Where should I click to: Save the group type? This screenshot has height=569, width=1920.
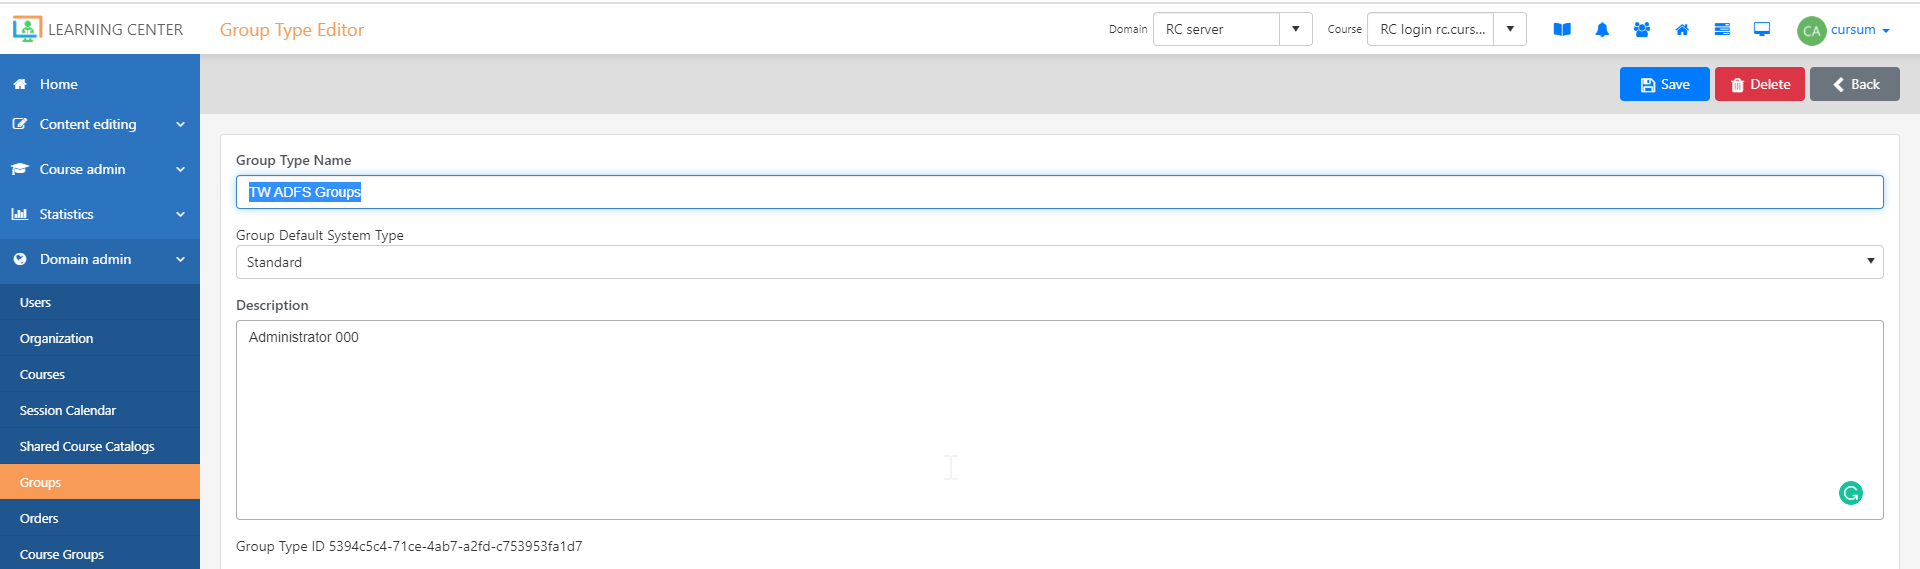point(1664,84)
